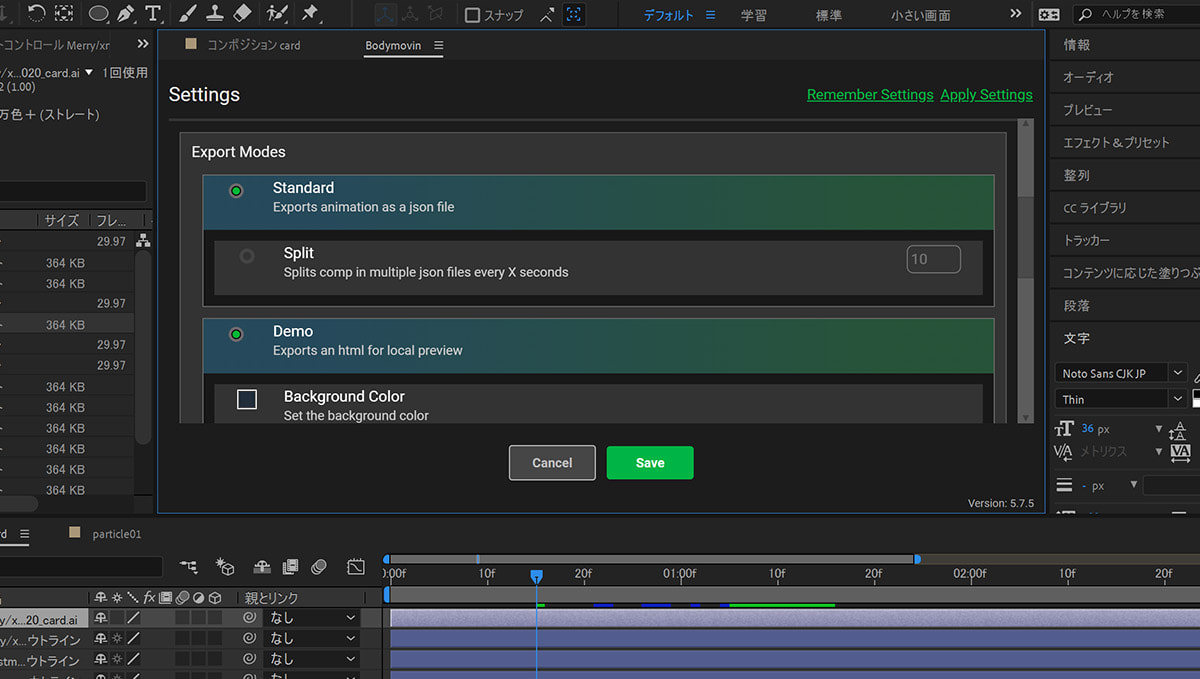The image size is (1200, 679).
Task: Click the green Save button
Action: 650,463
